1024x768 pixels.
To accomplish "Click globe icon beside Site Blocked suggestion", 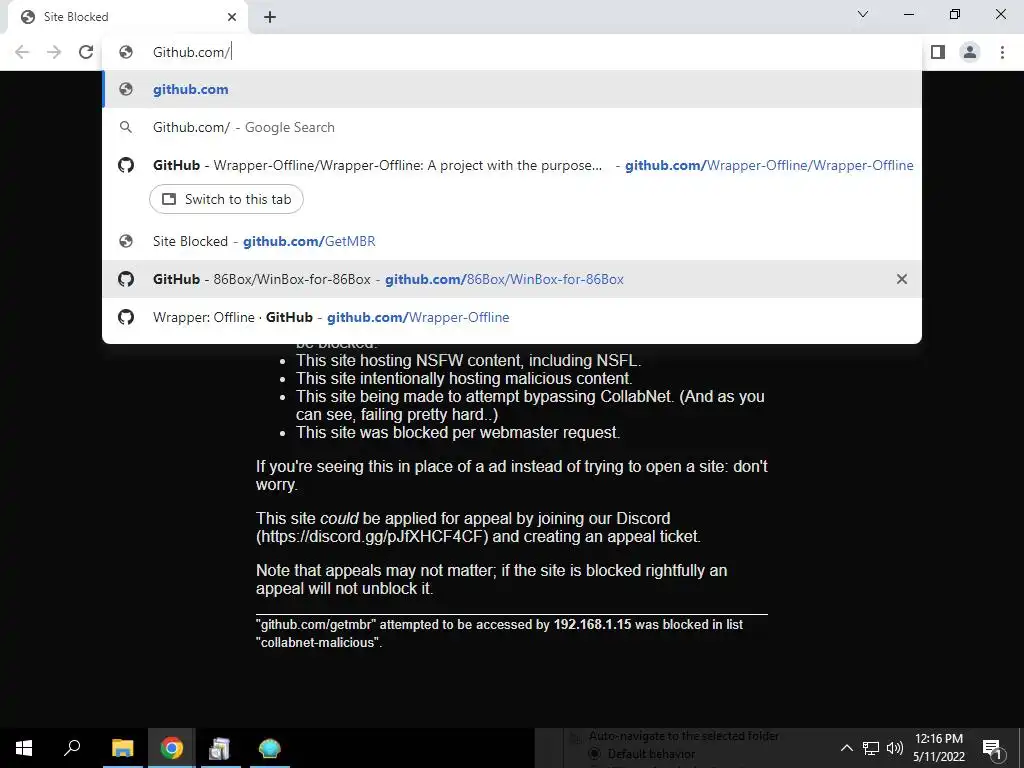I will tap(126, 242).
